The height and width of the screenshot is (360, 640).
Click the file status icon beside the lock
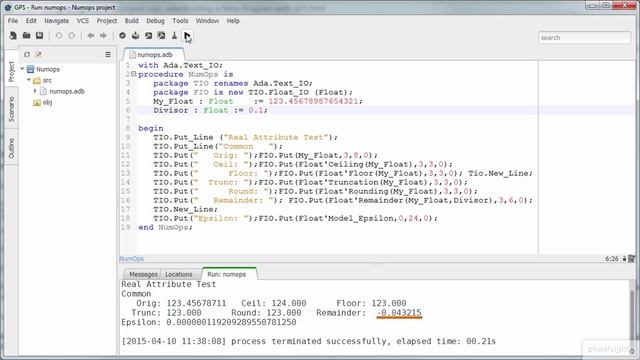(x=632, y=259)
